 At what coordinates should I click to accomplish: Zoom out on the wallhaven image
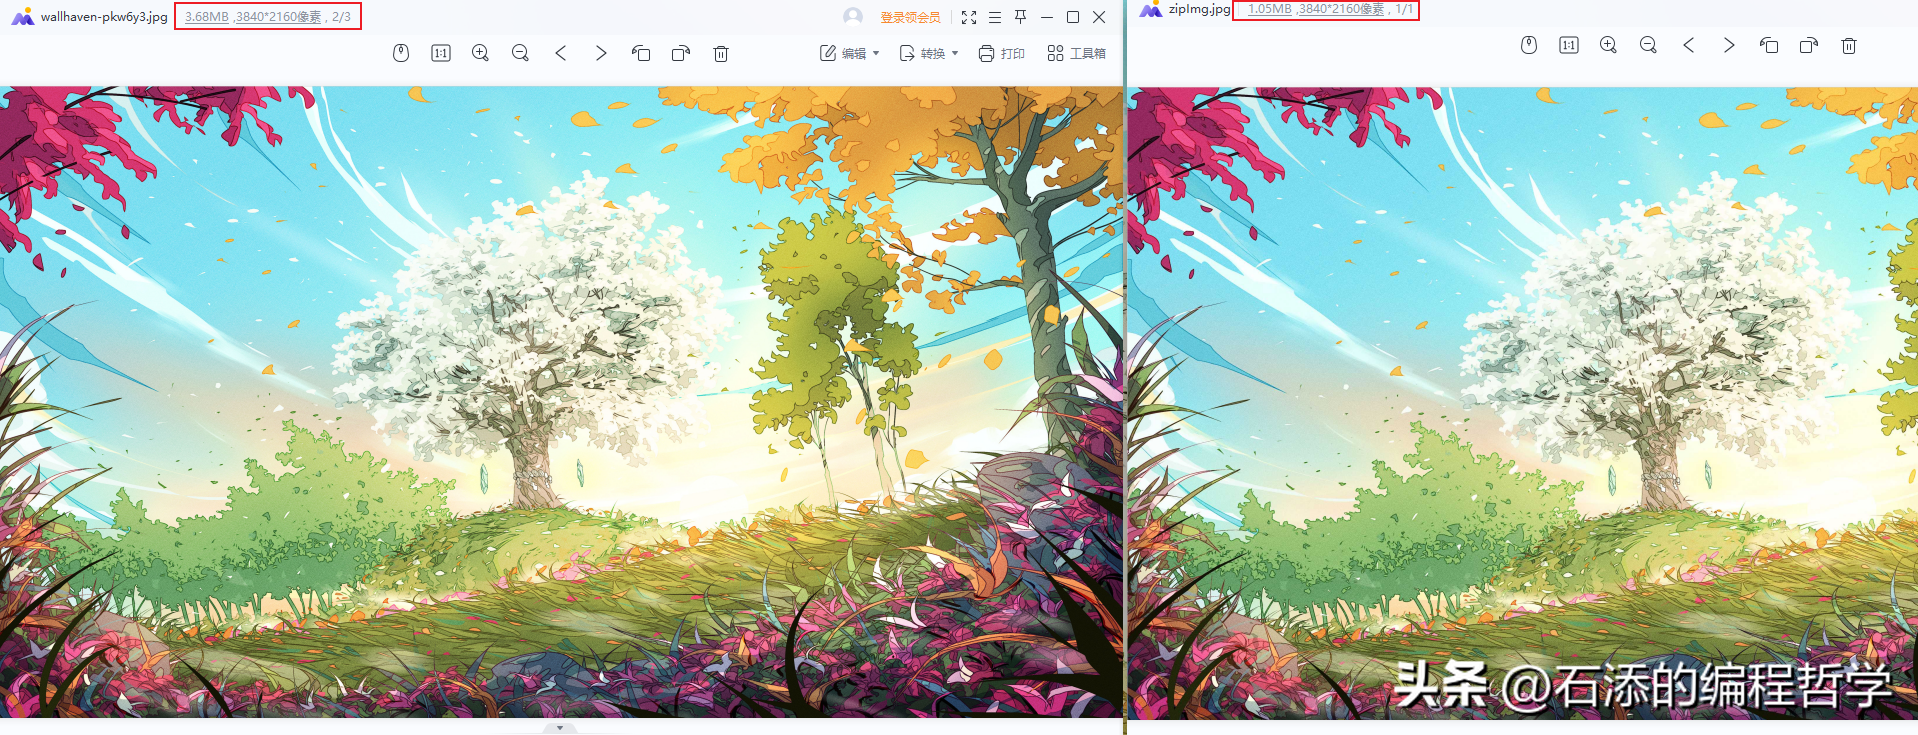pos(520,53)
